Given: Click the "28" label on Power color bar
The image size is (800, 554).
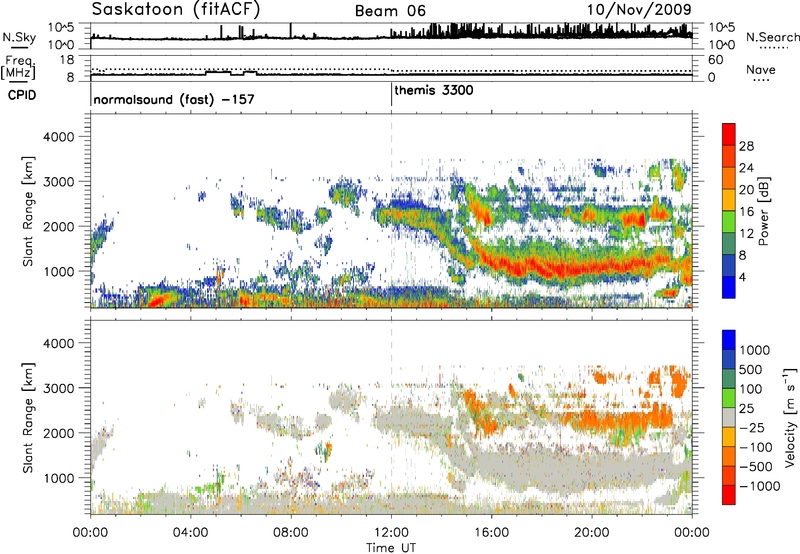Looking at the screenshot, I should pyautogui.click(x=746, y=146).
